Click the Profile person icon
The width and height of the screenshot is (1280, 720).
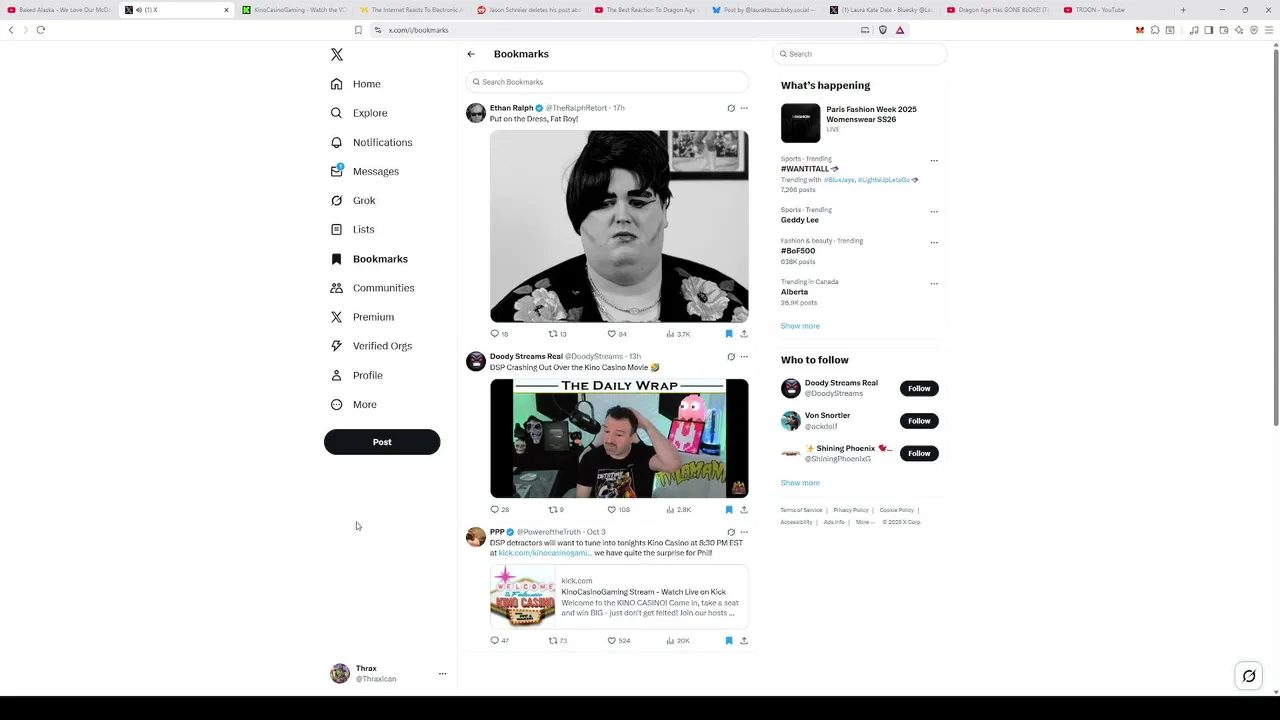pos(336,375)
